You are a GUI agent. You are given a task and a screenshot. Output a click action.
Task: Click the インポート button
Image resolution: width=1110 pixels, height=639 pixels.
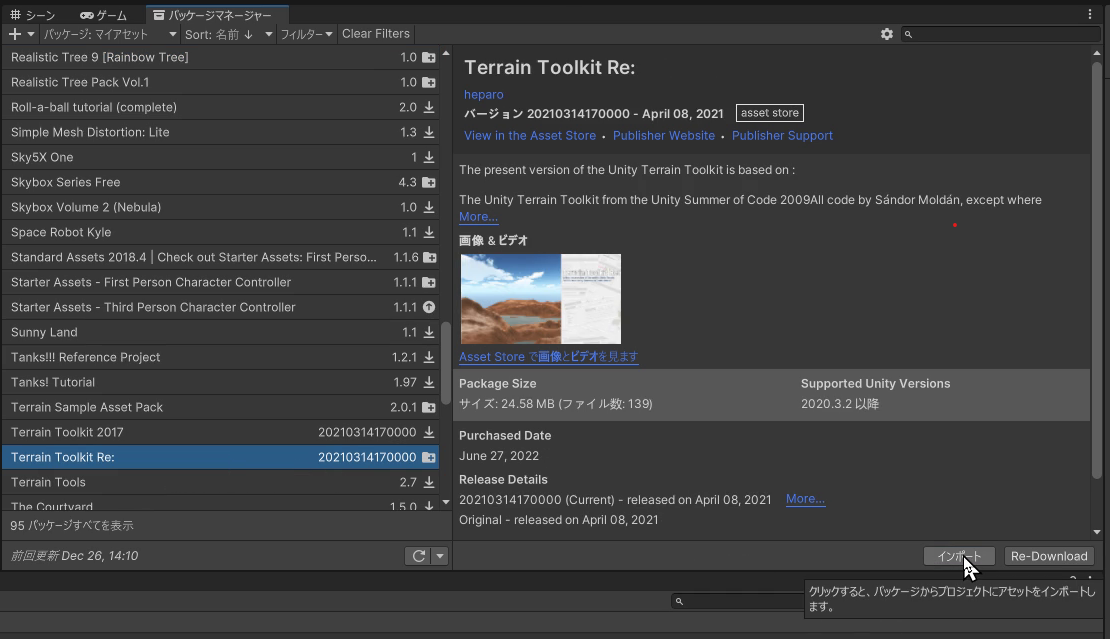(x=959, y=556)
